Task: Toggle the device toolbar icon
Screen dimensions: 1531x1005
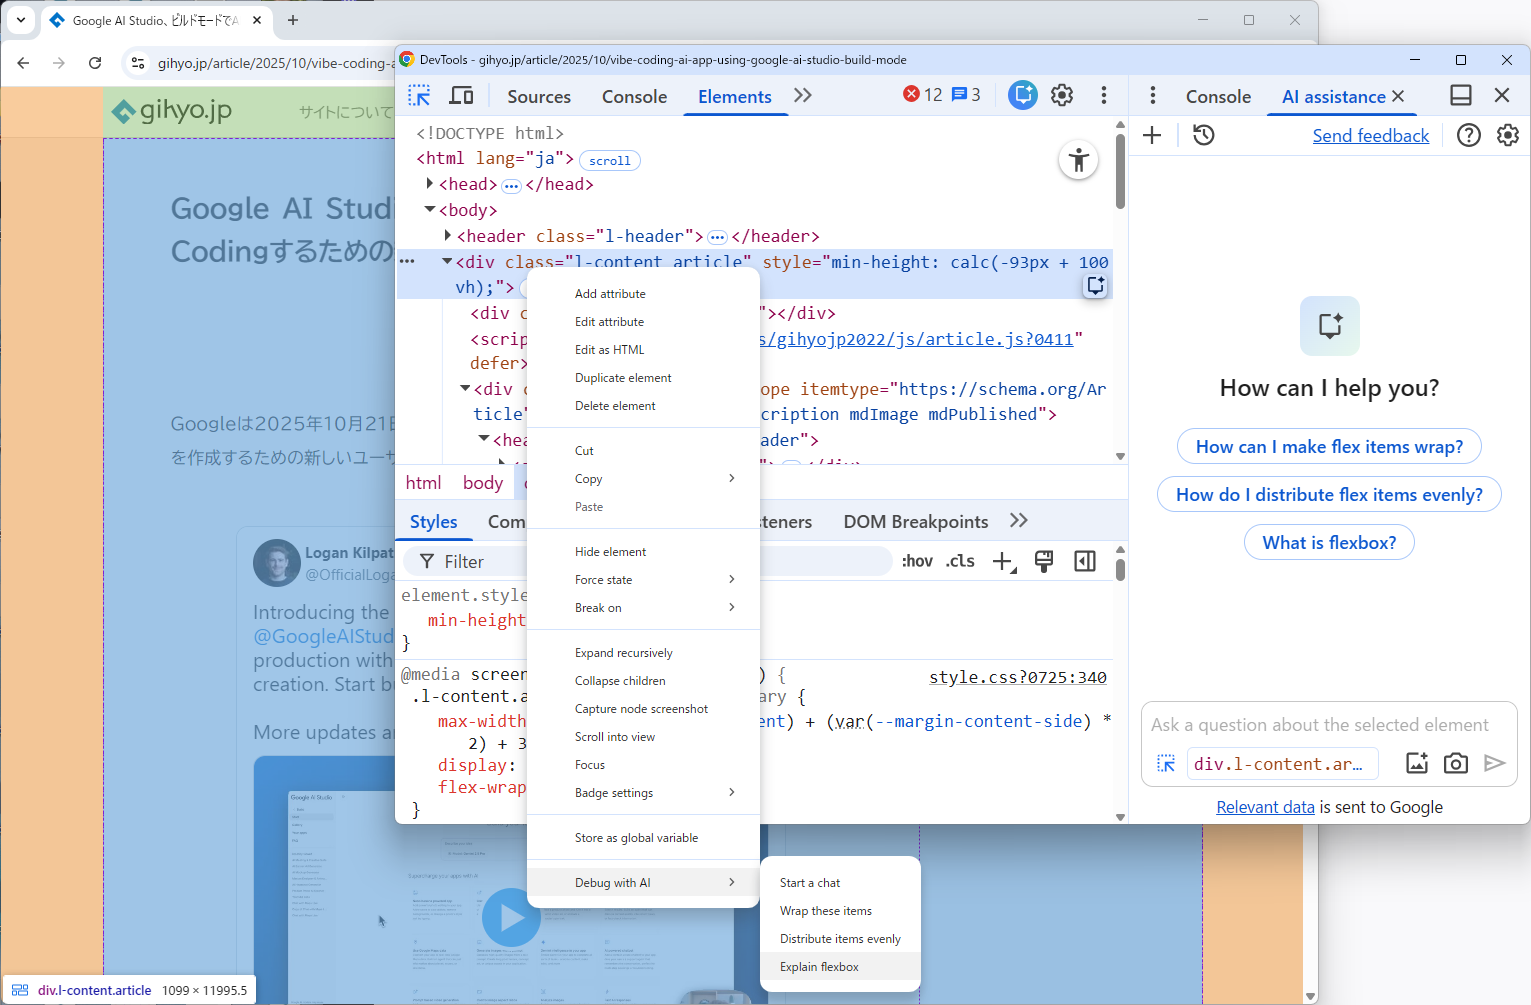Action: (461, 96)
